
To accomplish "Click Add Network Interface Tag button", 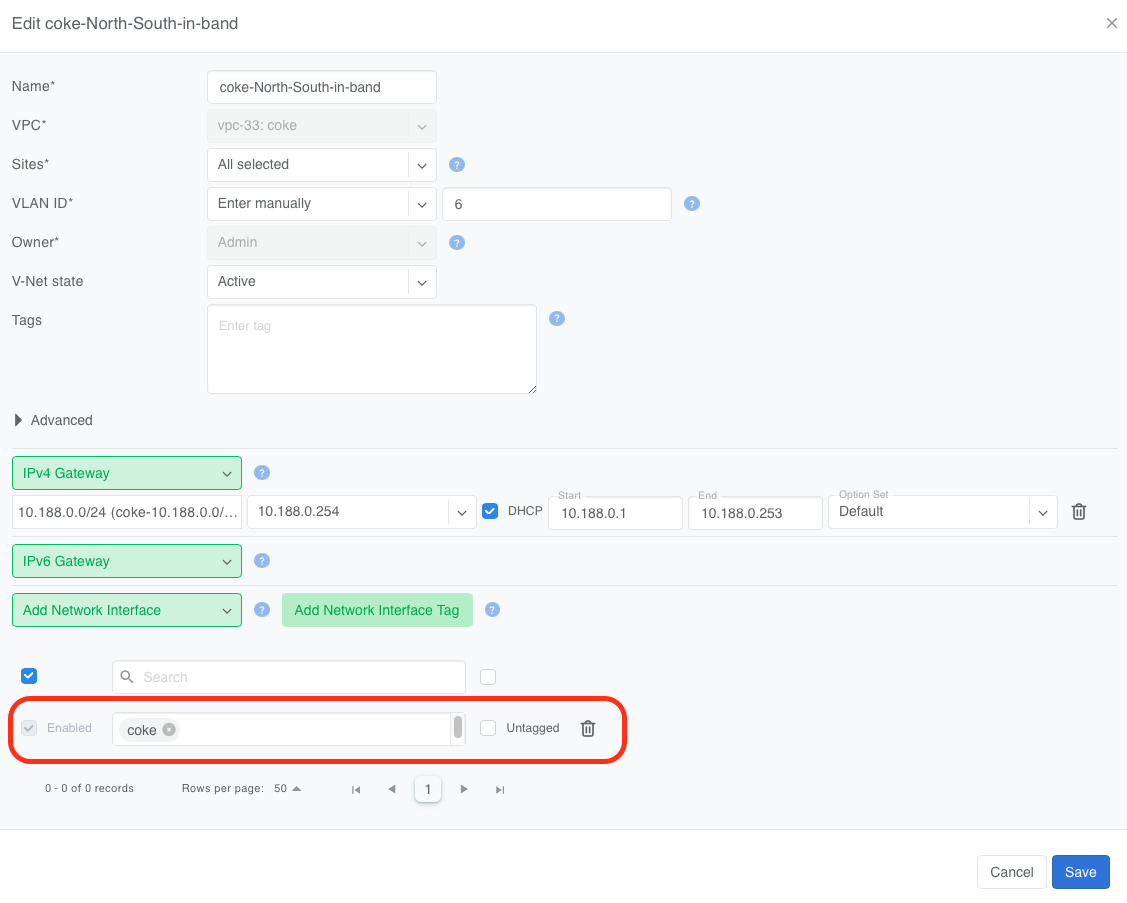I will coord(377,610).
